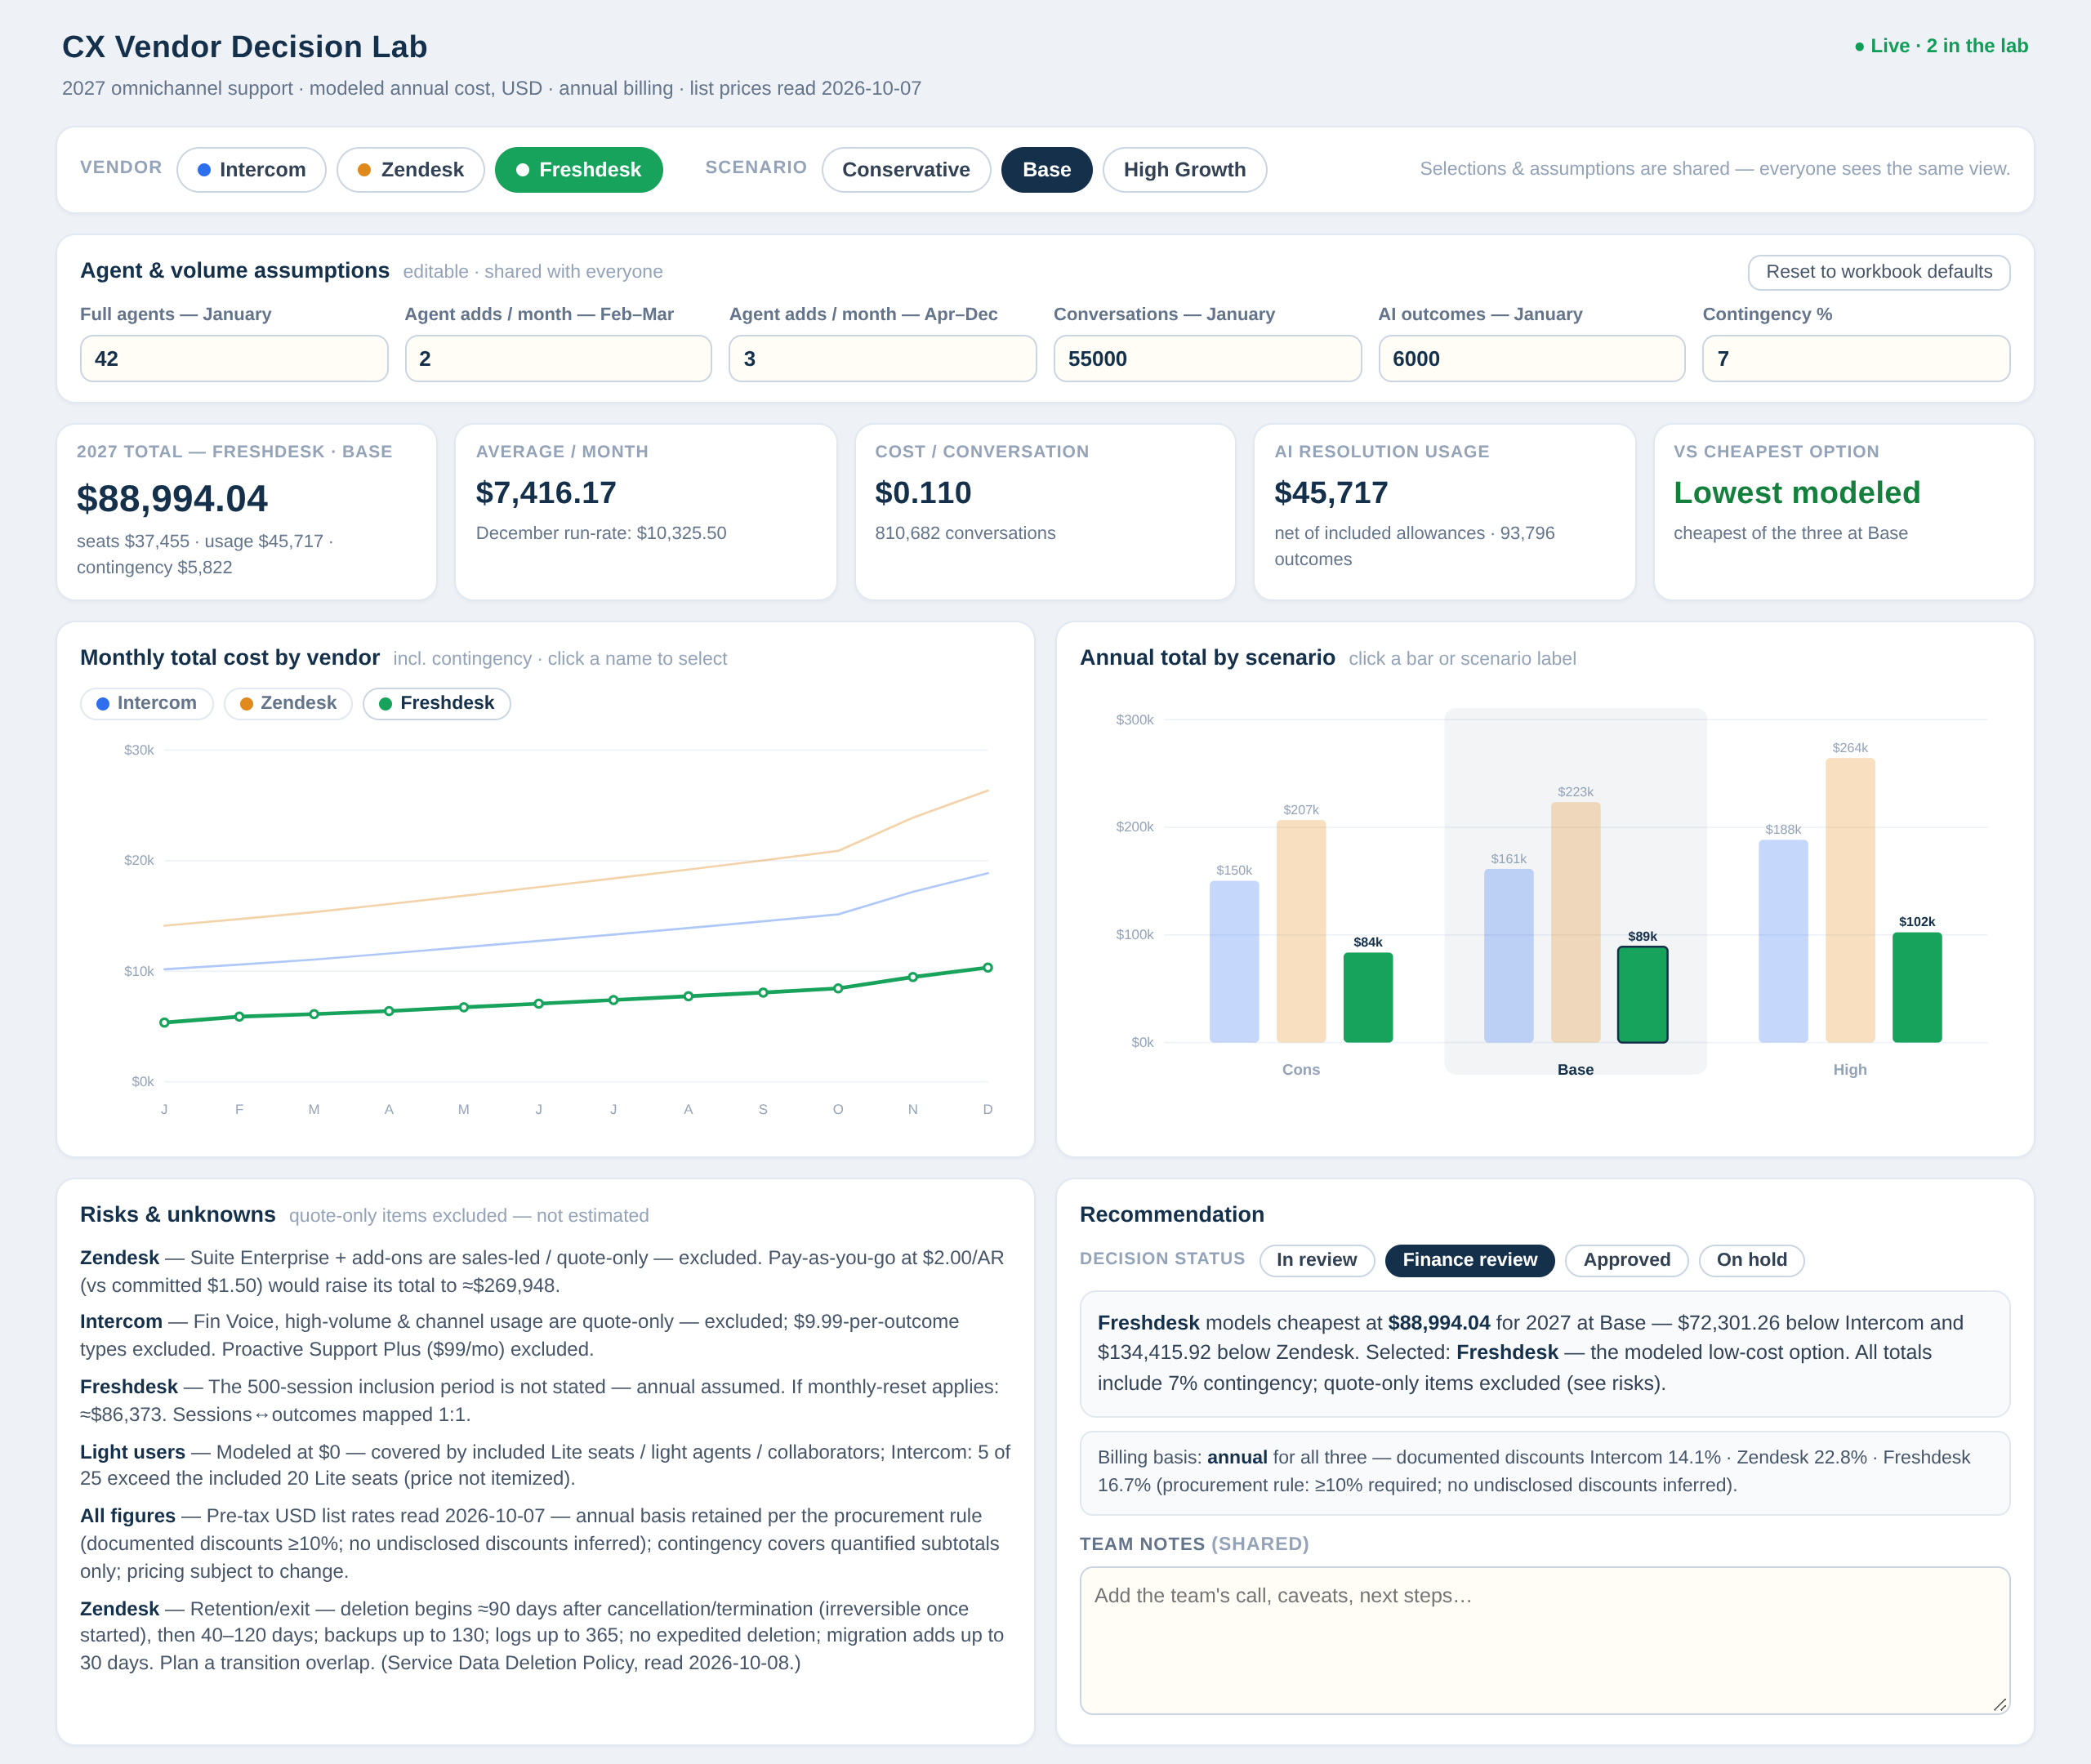The height and width of the screenshot is (1764, 2091).
Task: Click the Live · 2 in the lab indicator
Action: pos(1940,46)
